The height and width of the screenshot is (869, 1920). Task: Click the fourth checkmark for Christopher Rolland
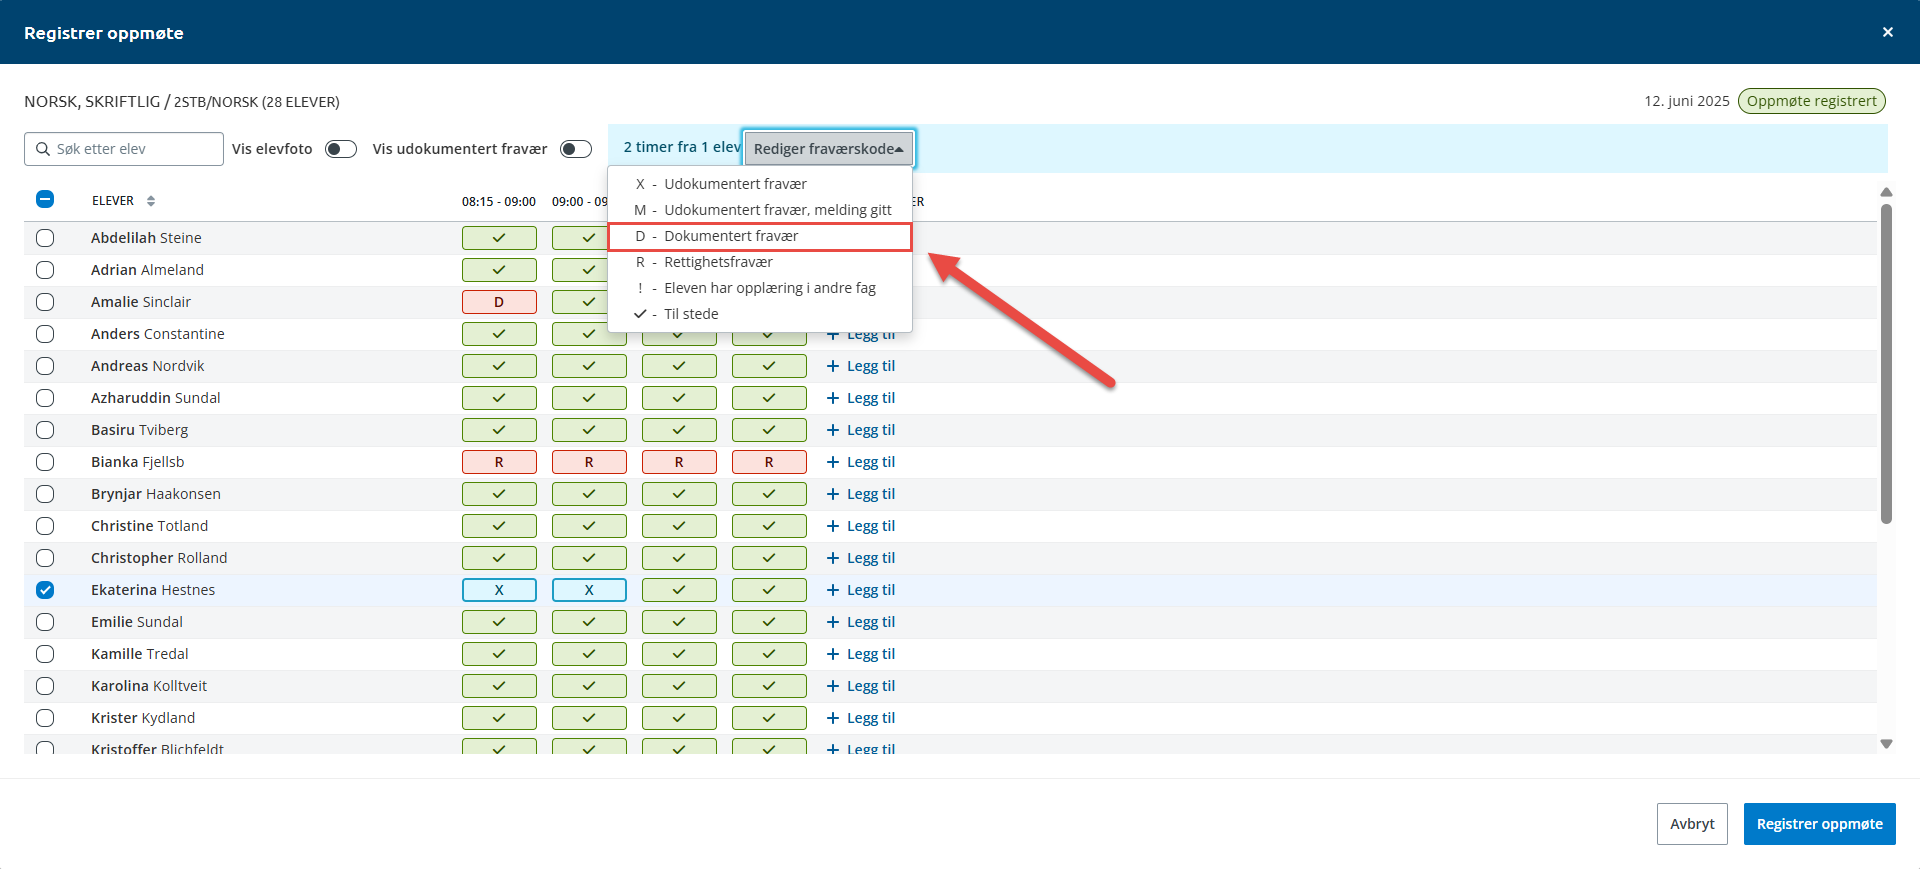(769, 558)
